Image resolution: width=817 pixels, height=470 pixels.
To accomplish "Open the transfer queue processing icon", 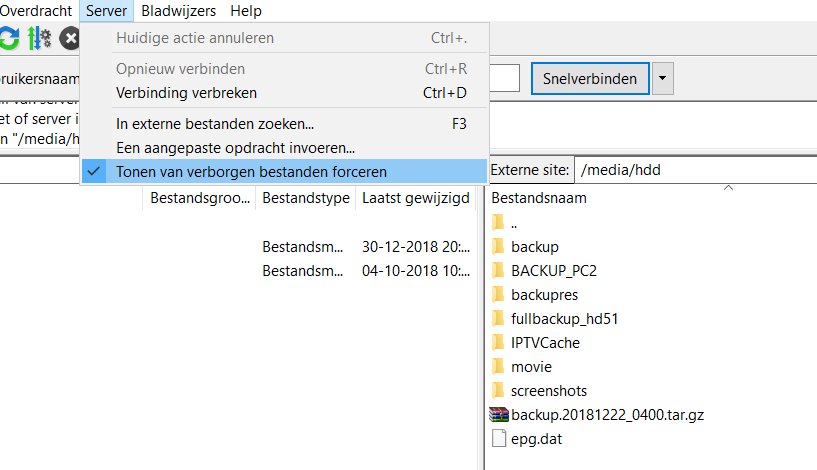I will 39,39.
